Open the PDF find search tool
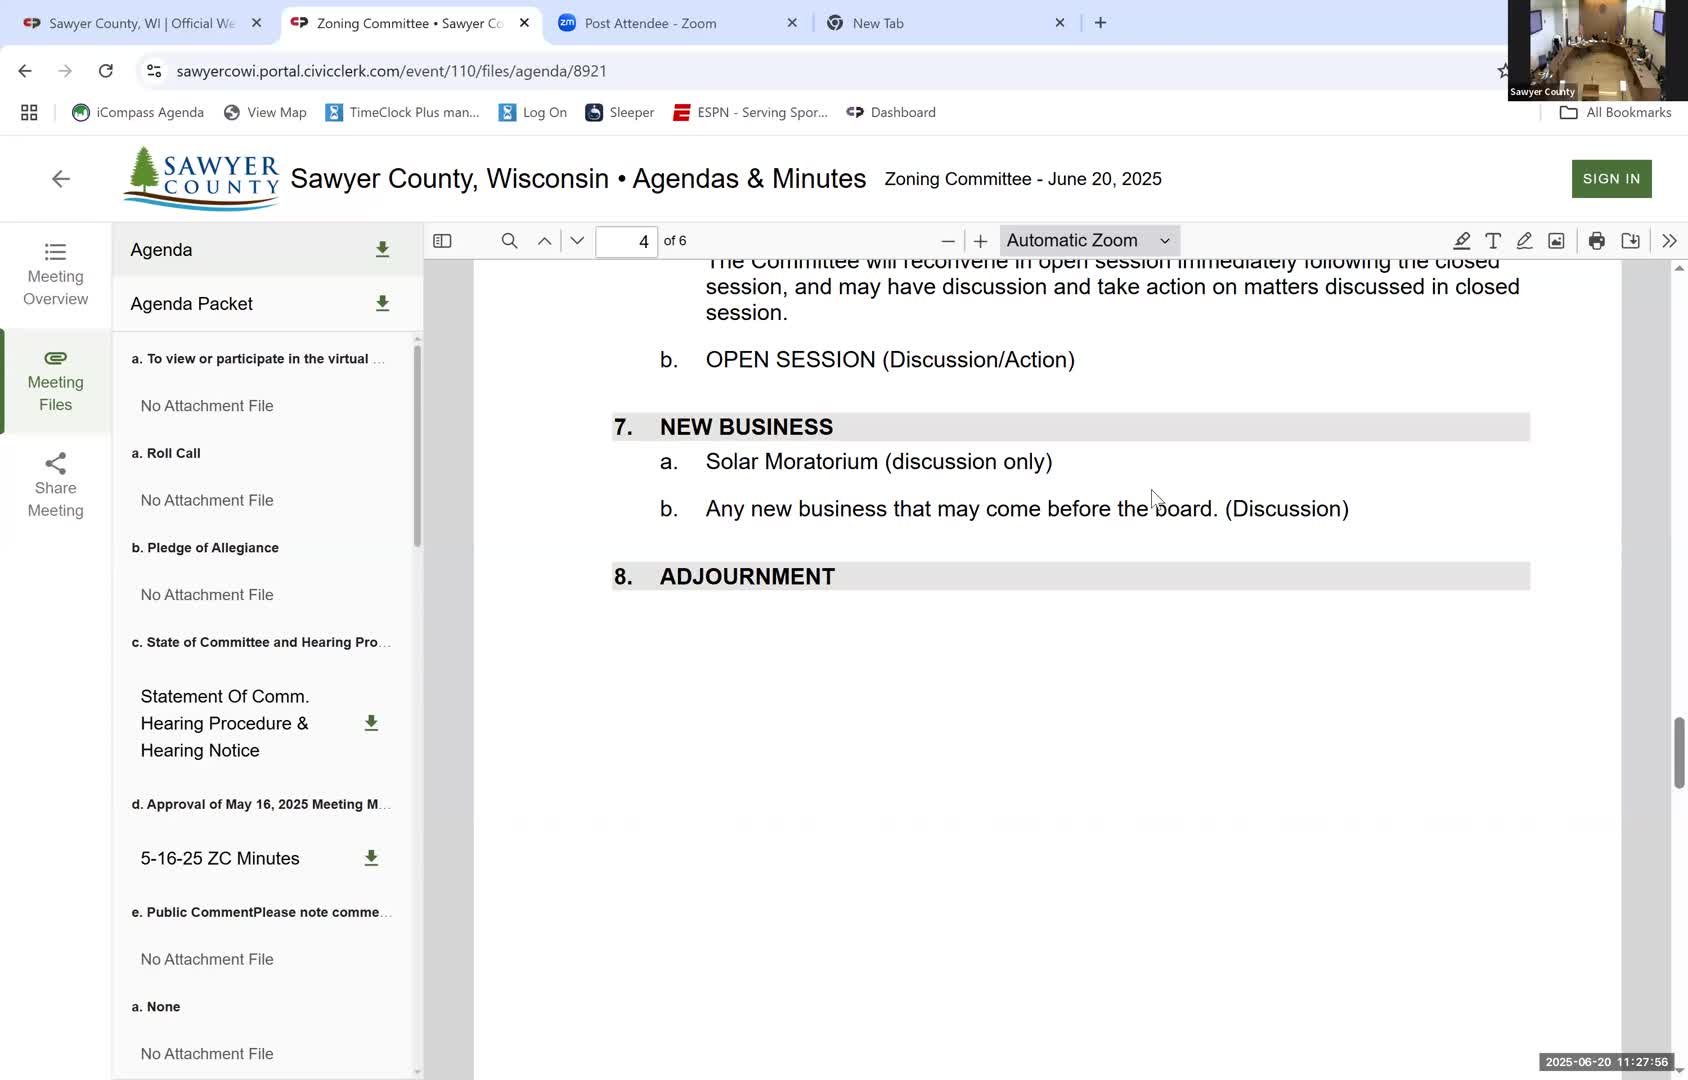Viewport: 1688px width, 1080px height. tap(509, 241)
